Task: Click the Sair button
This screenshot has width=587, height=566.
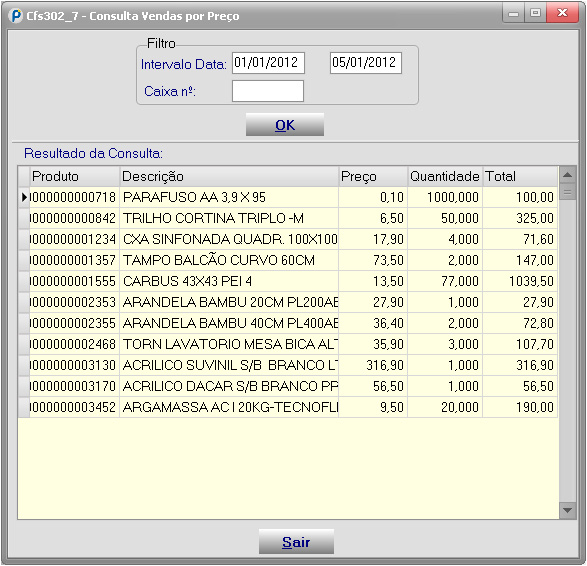Action: [296, 541]
